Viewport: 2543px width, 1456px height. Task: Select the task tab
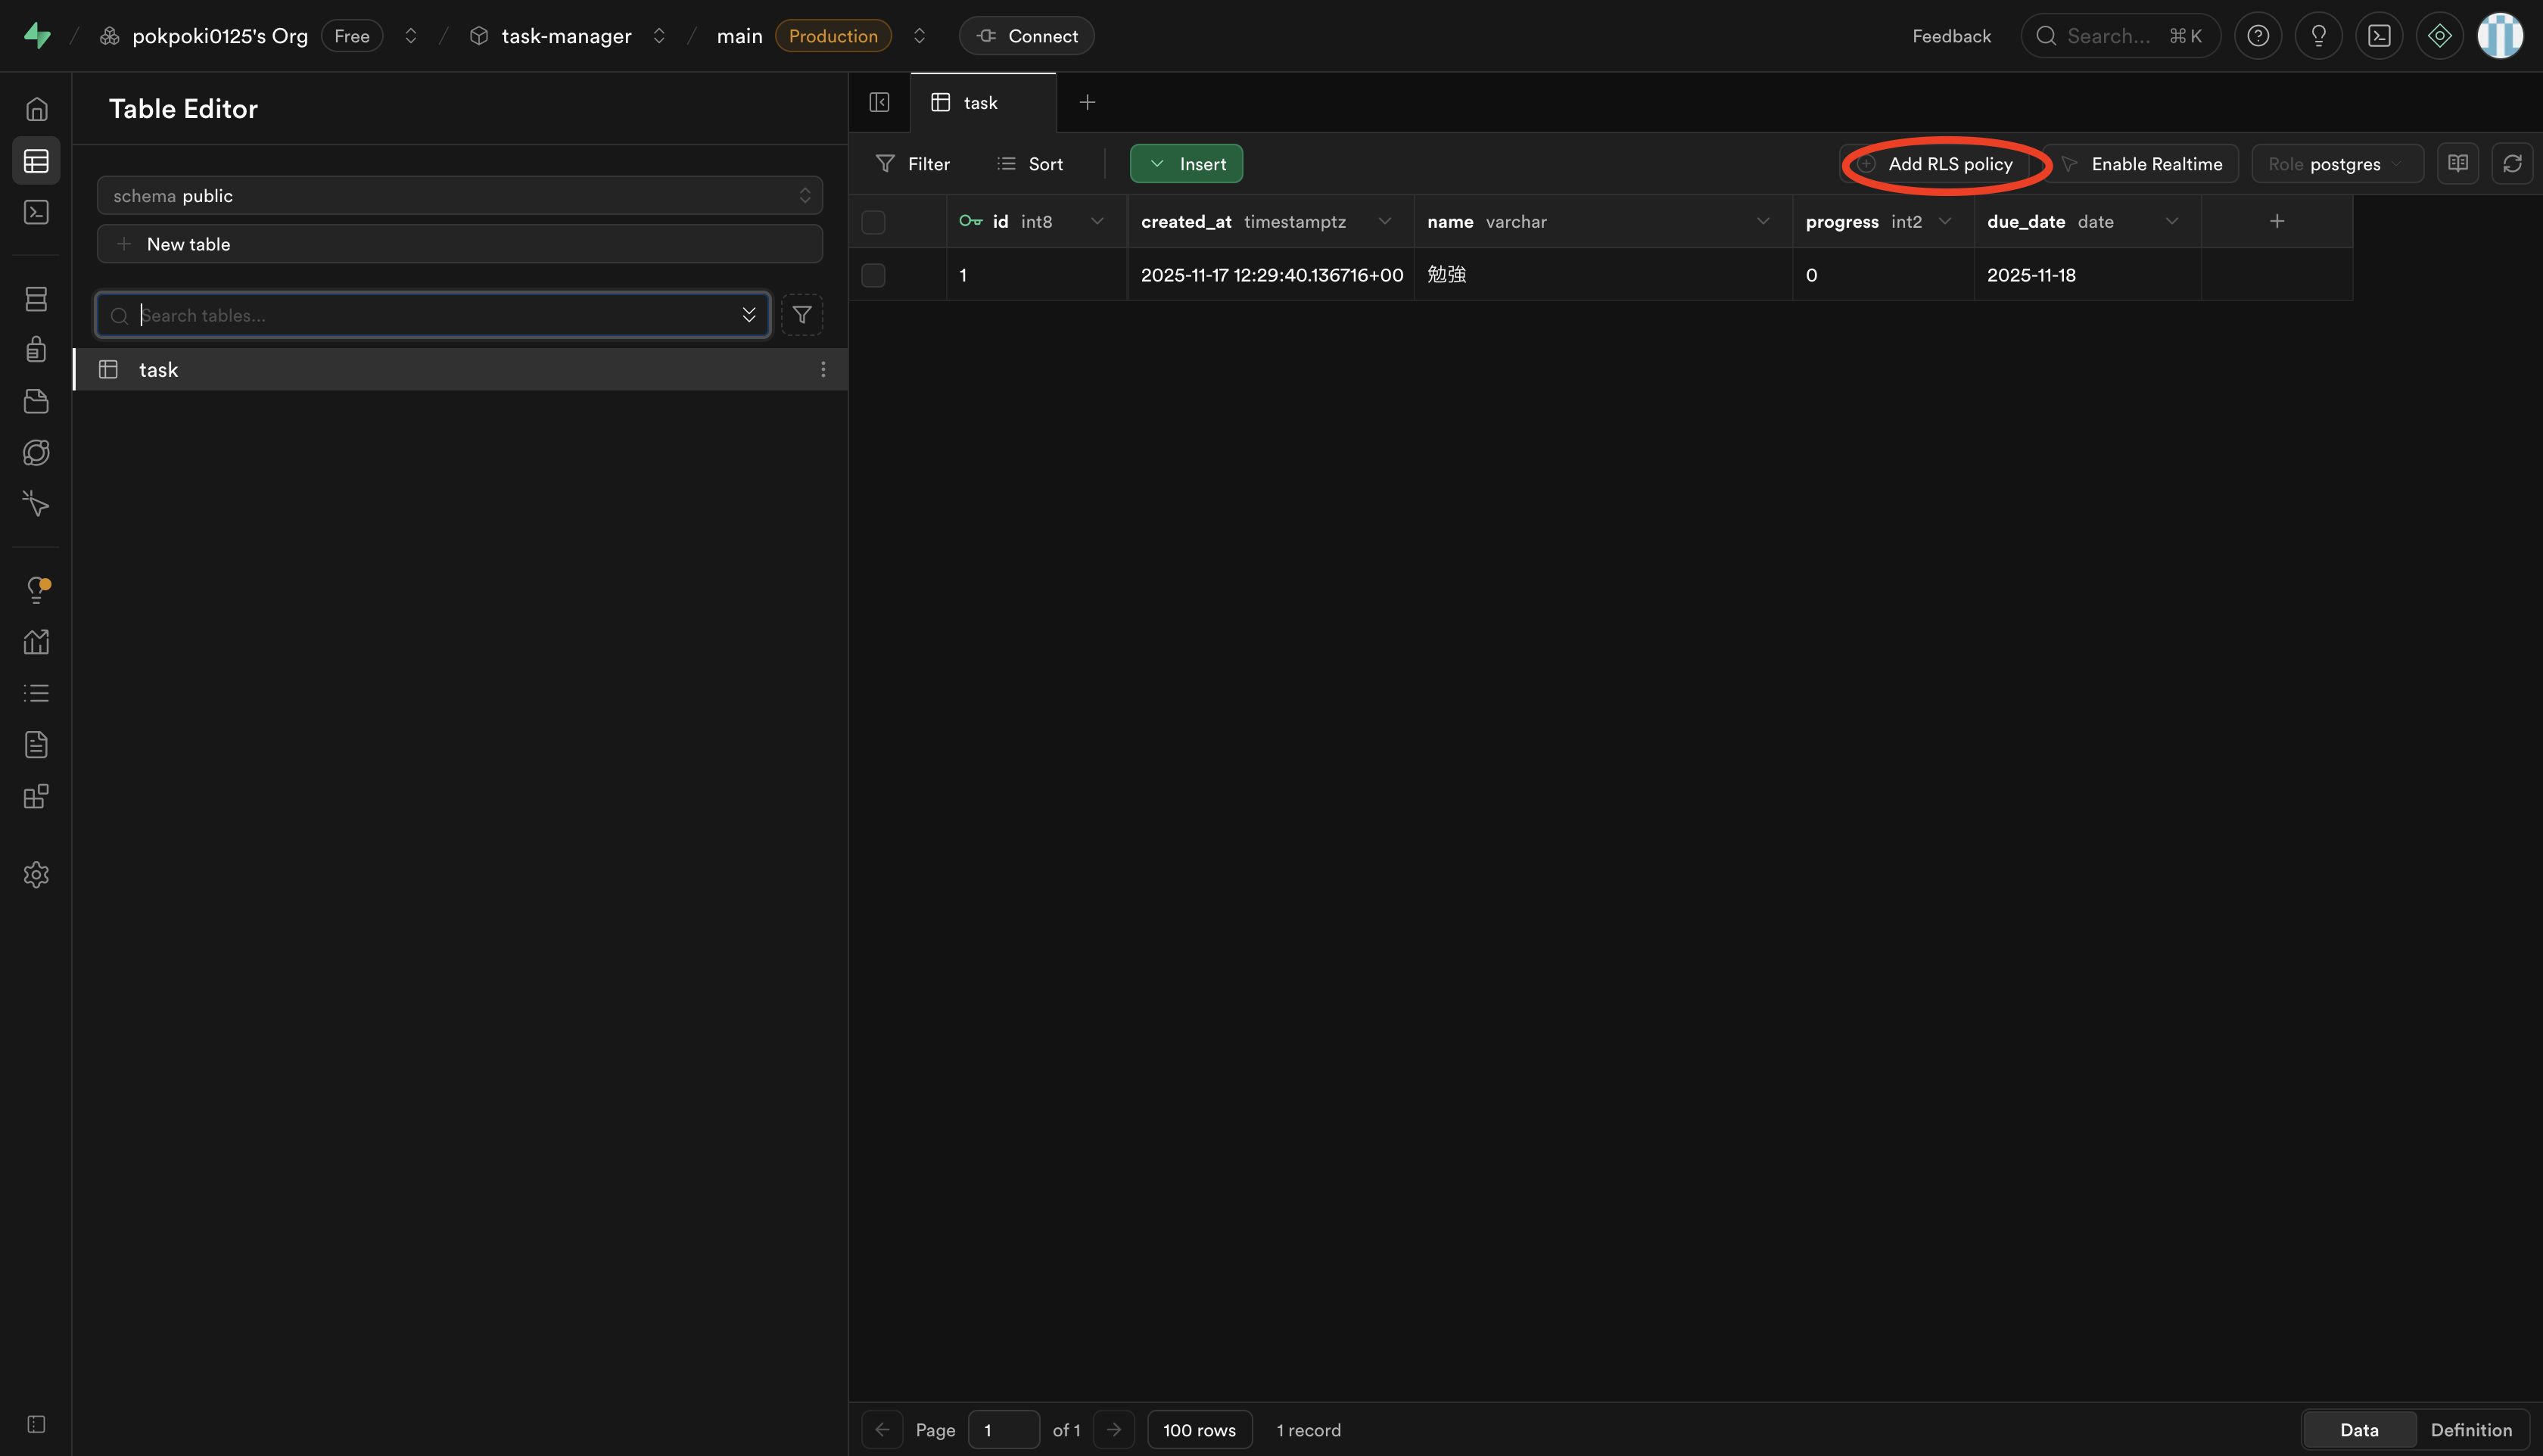point(980,103)
